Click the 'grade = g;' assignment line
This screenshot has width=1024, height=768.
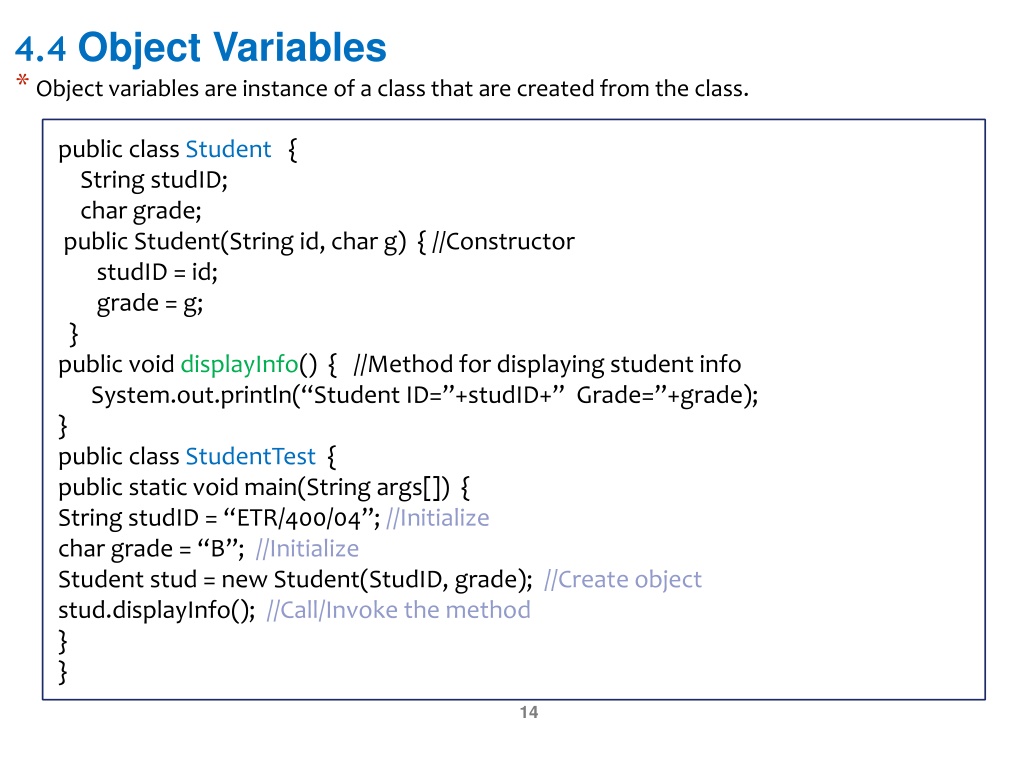tap(150, 304)
